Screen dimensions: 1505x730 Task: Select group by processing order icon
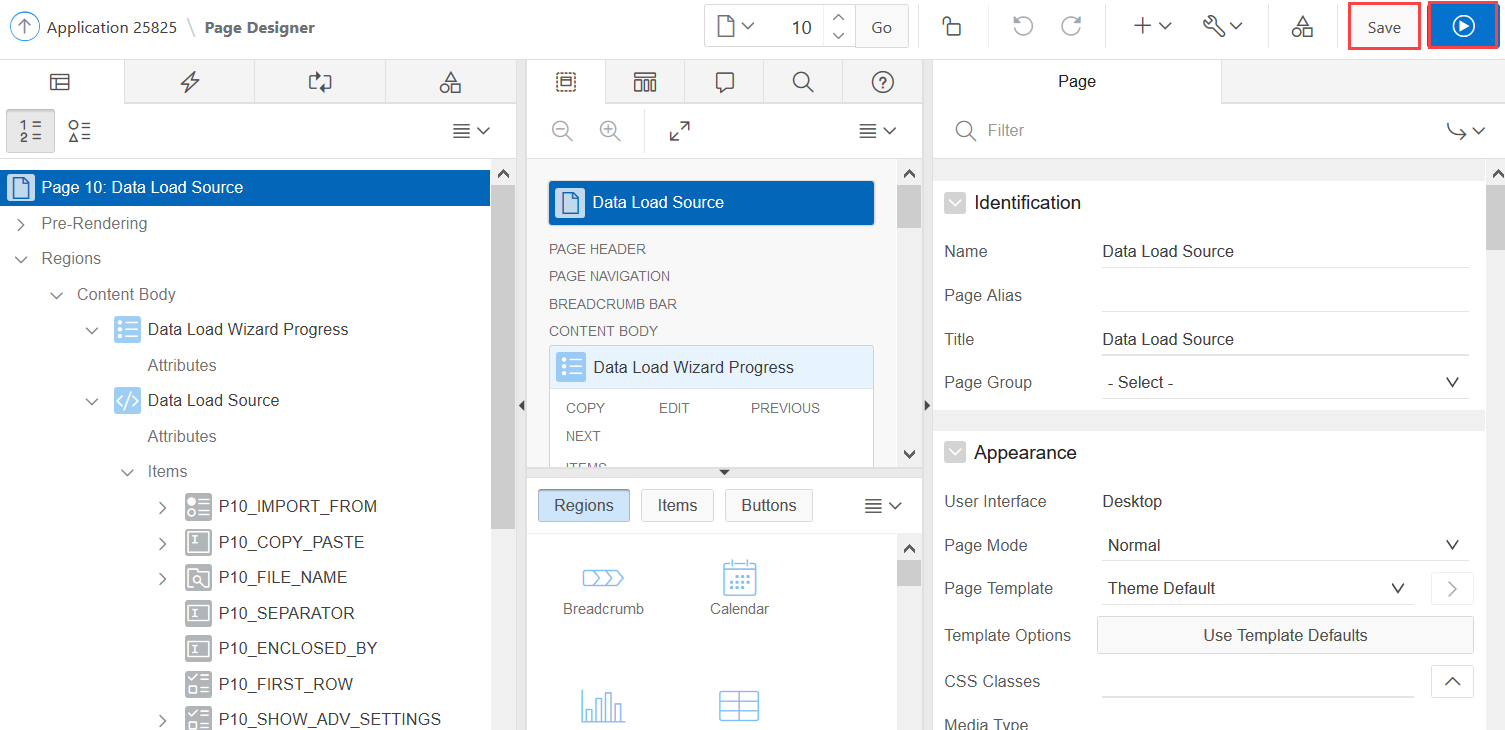(x=31, y=130)
